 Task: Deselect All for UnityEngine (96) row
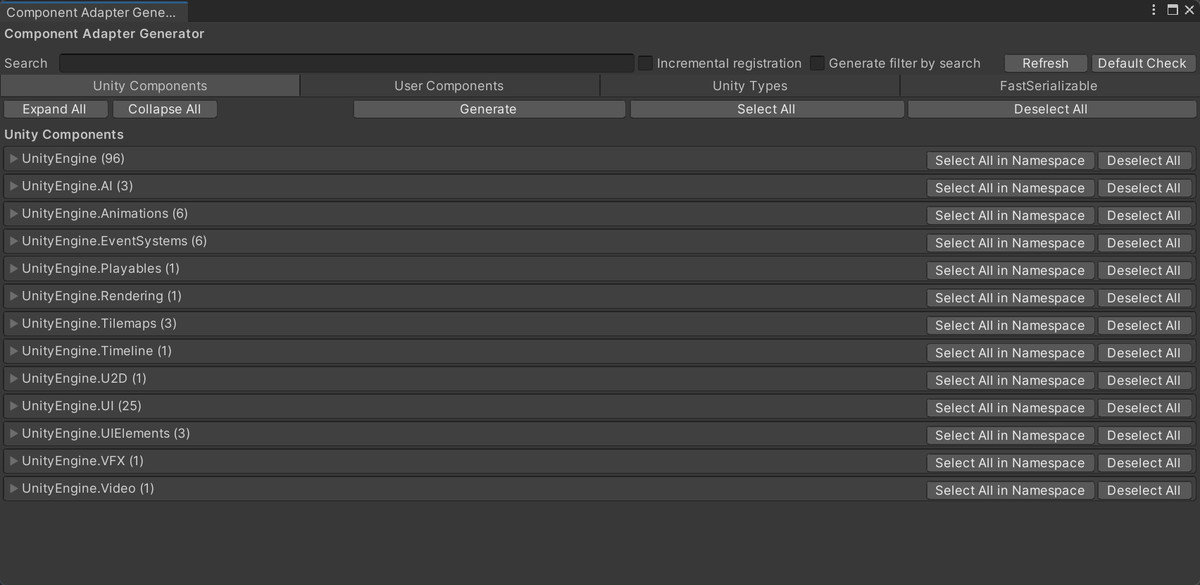1144,160
